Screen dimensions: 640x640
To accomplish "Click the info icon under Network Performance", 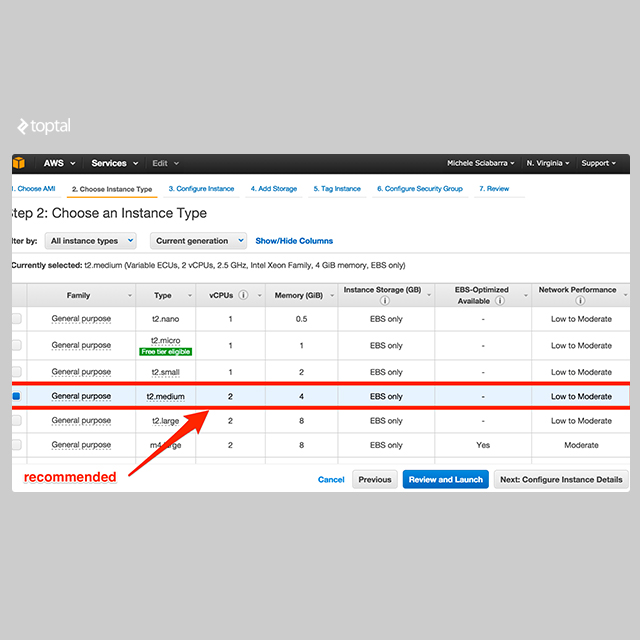I will click(580, 301).
